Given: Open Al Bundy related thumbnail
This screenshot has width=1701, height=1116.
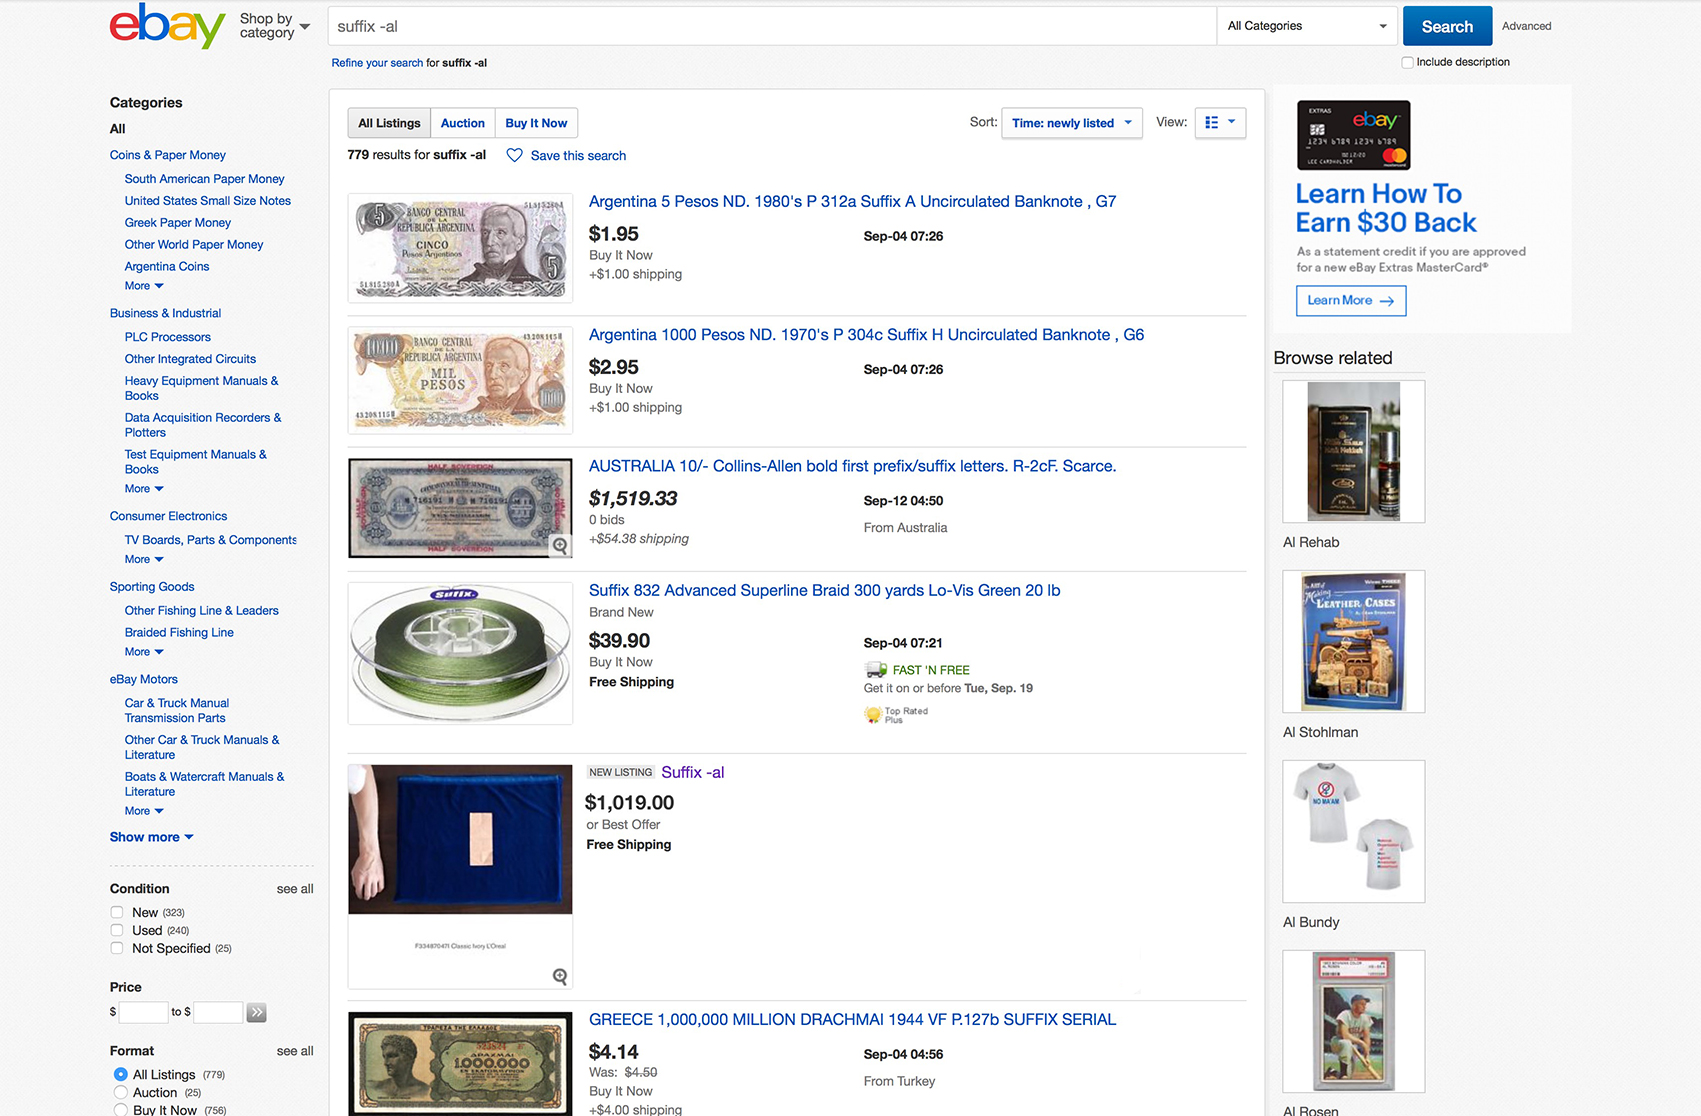Looking at the screenshot, I should (x=1354, y=831).
